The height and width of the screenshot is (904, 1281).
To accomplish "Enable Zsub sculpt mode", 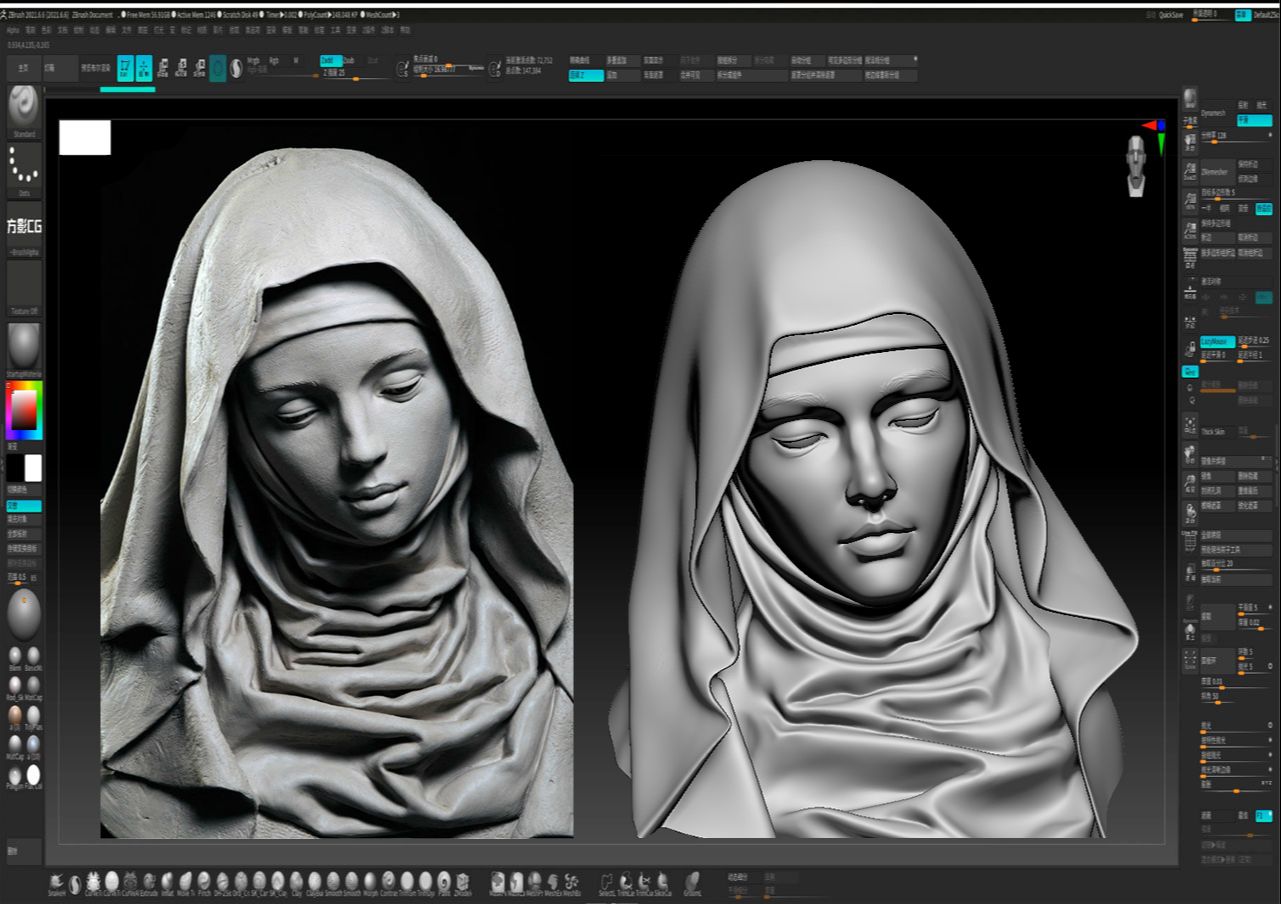I will click(350, 60).
